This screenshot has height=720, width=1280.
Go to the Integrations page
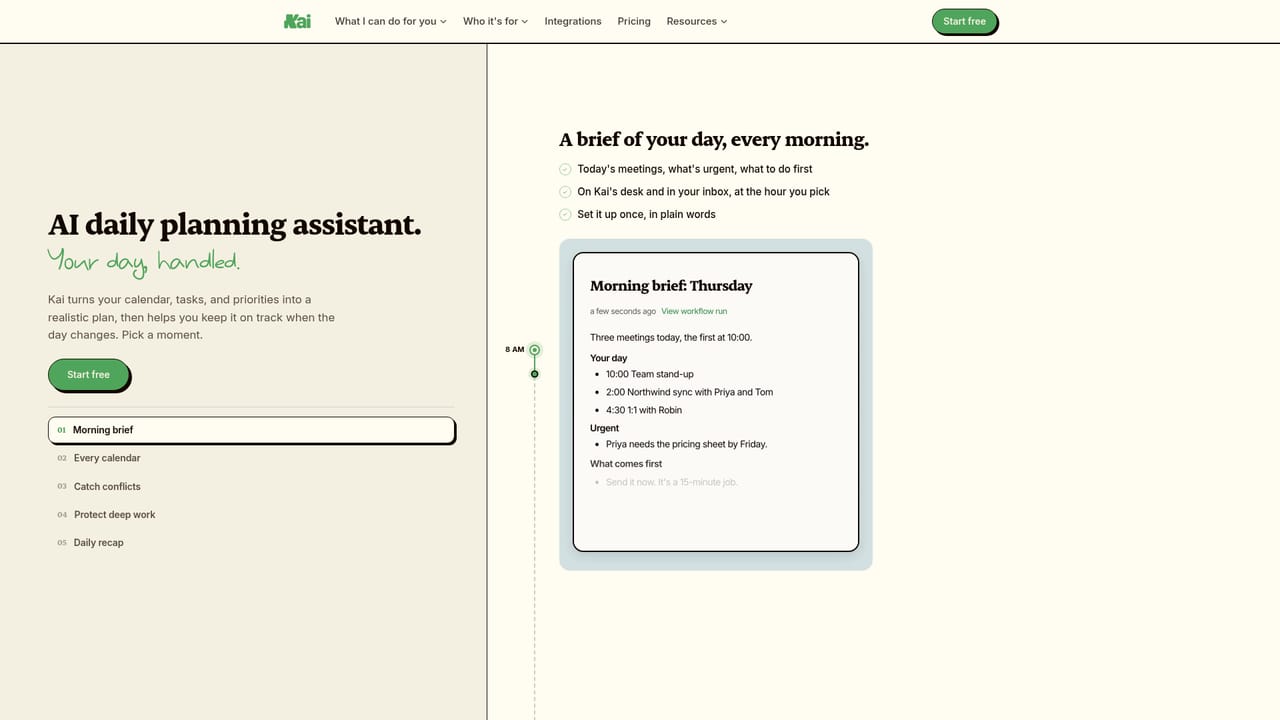pos(573,21)
